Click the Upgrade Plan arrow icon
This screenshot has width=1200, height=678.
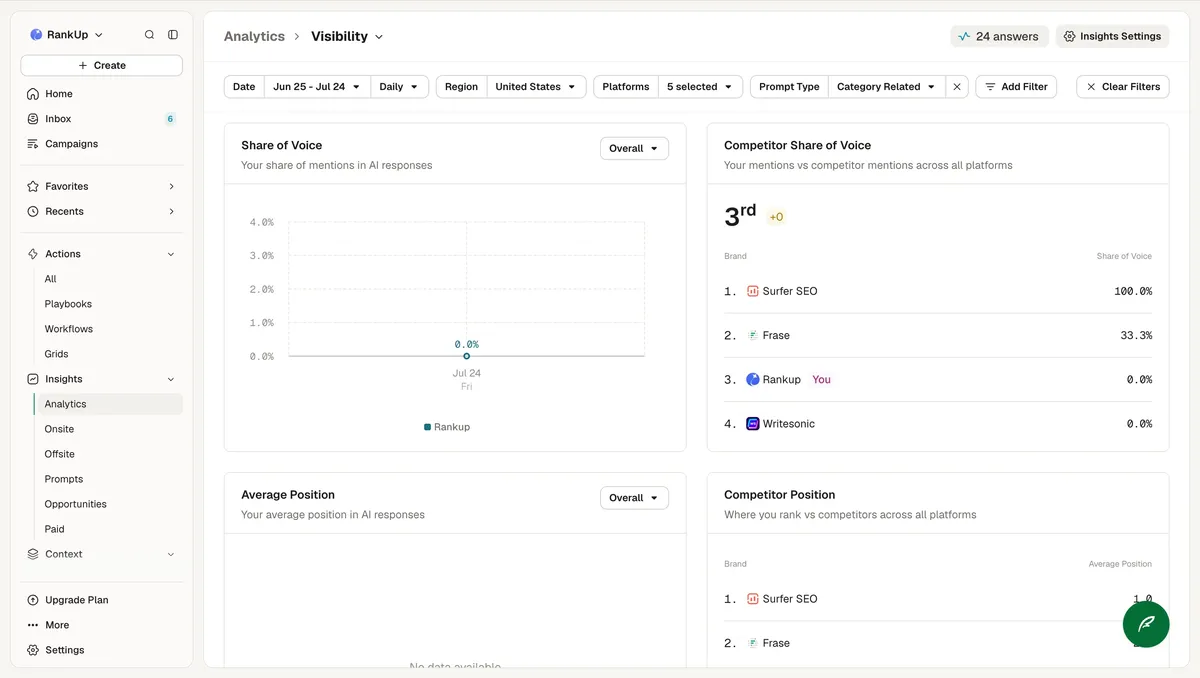click(34, 600)
